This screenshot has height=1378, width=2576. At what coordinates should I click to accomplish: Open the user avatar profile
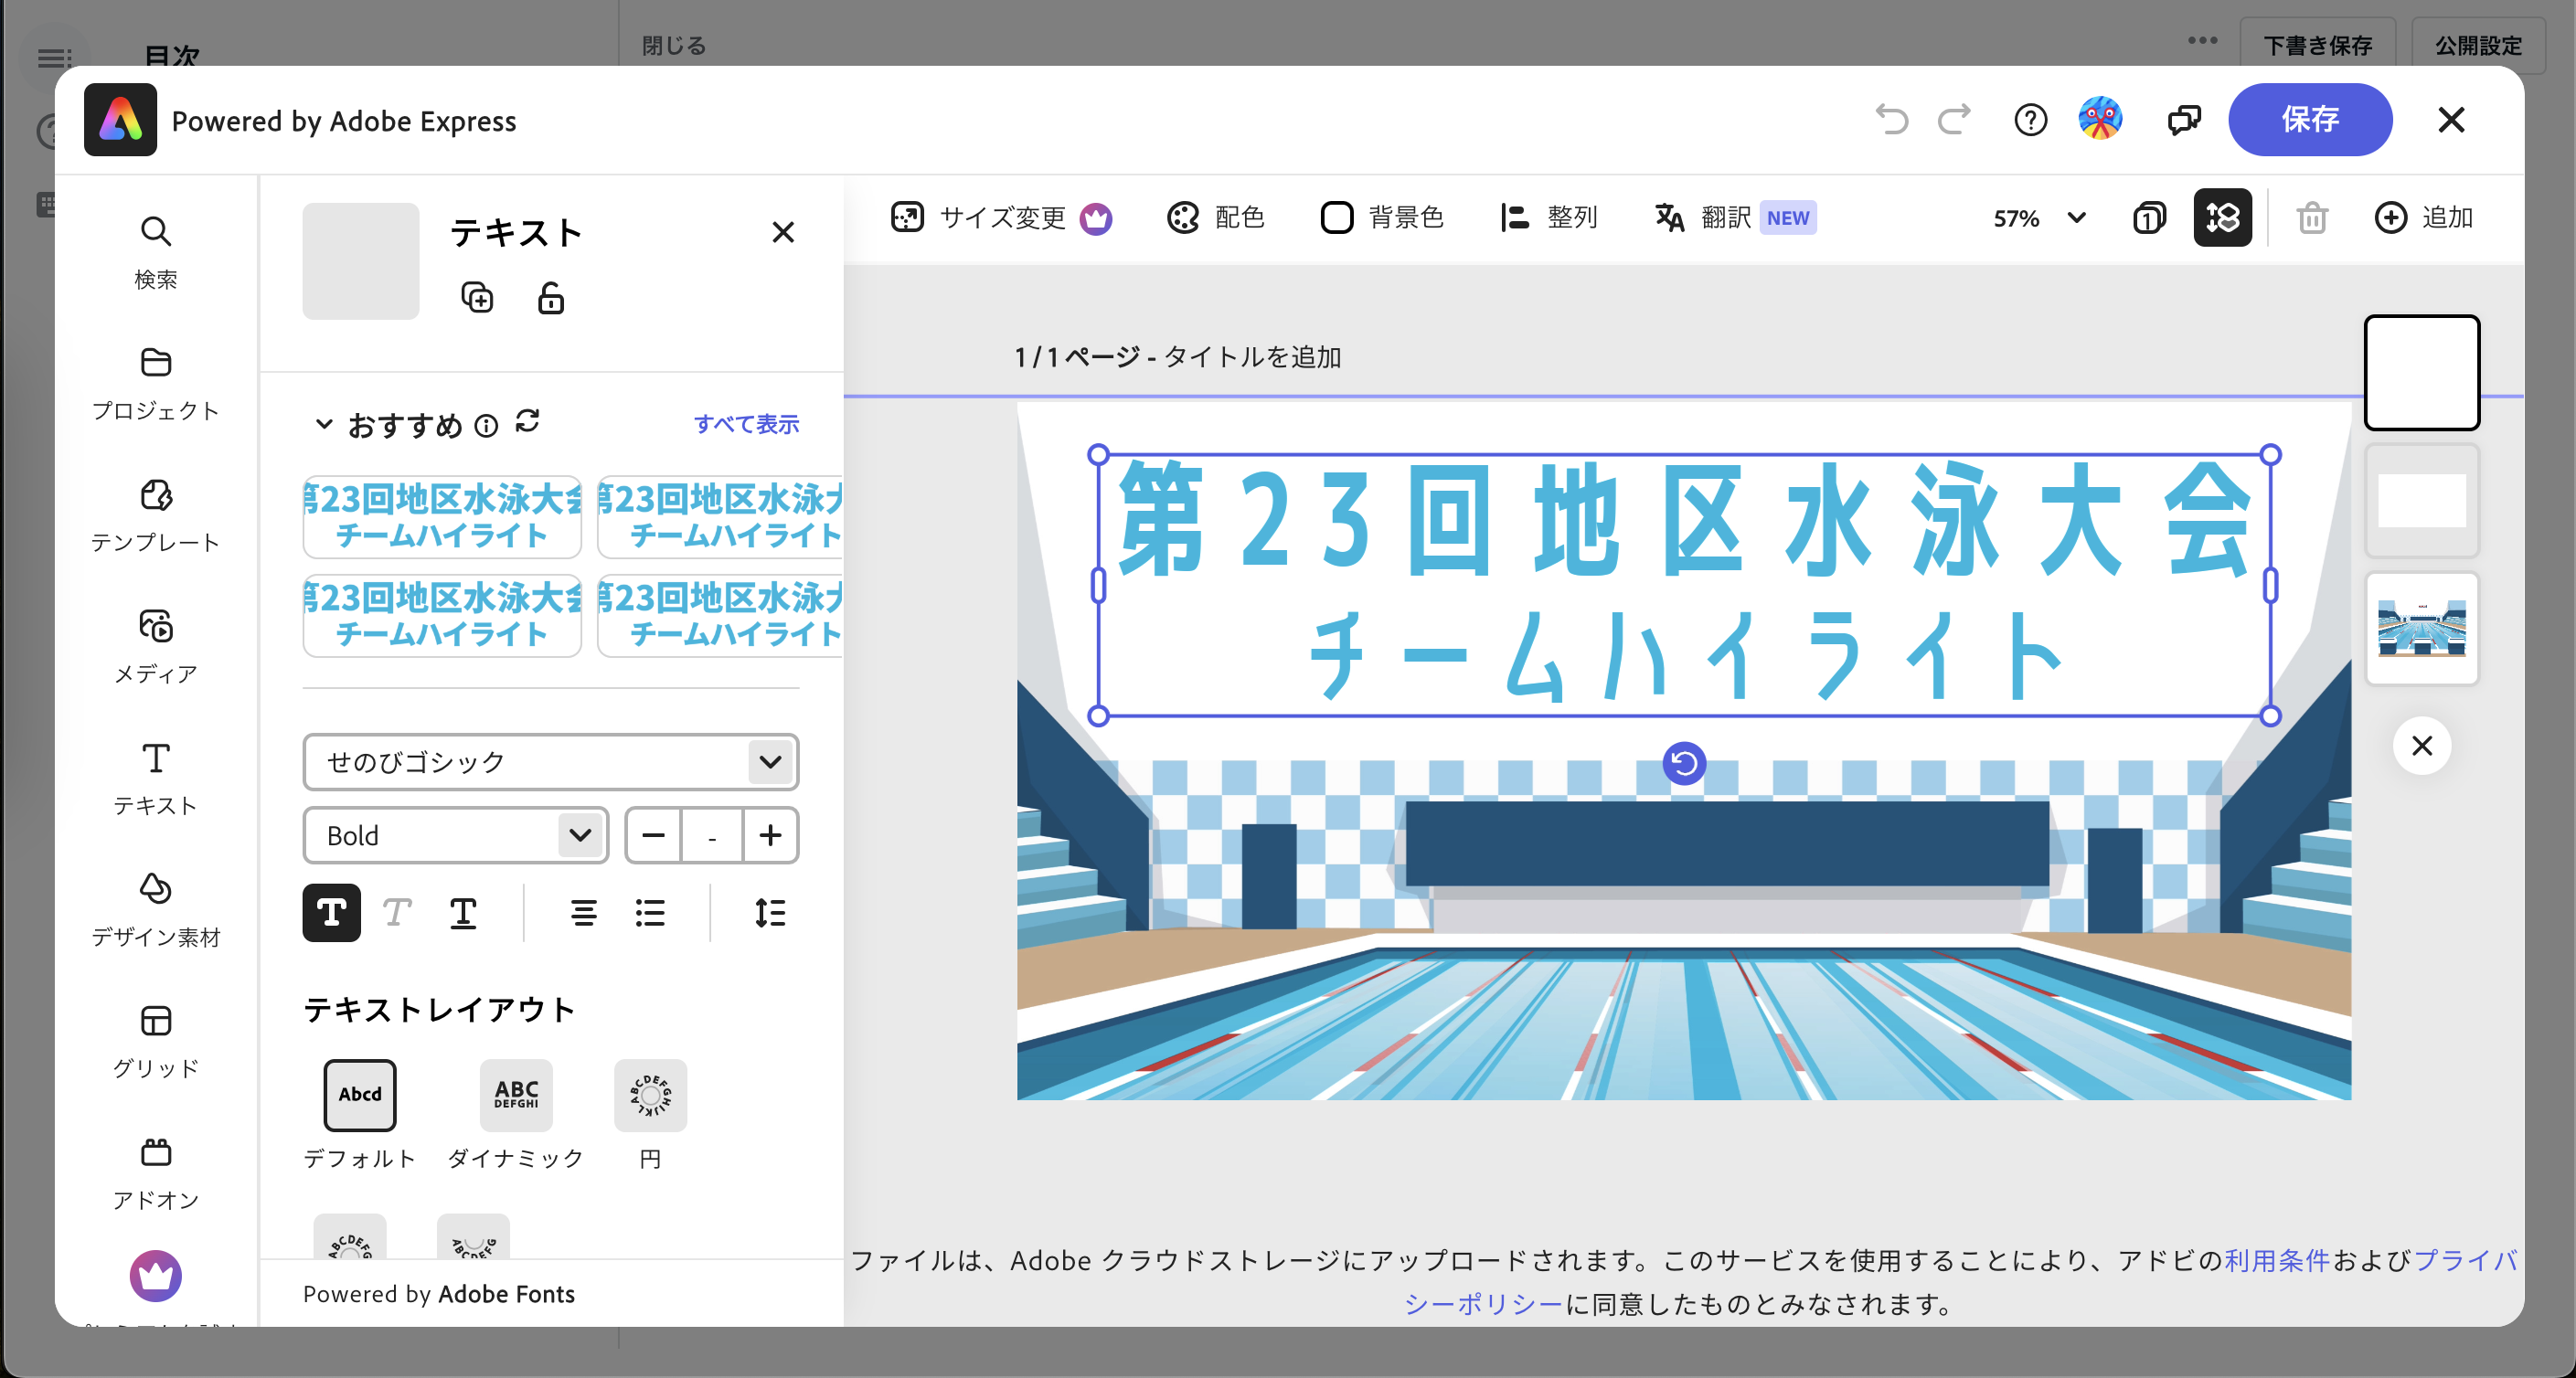2100,119
